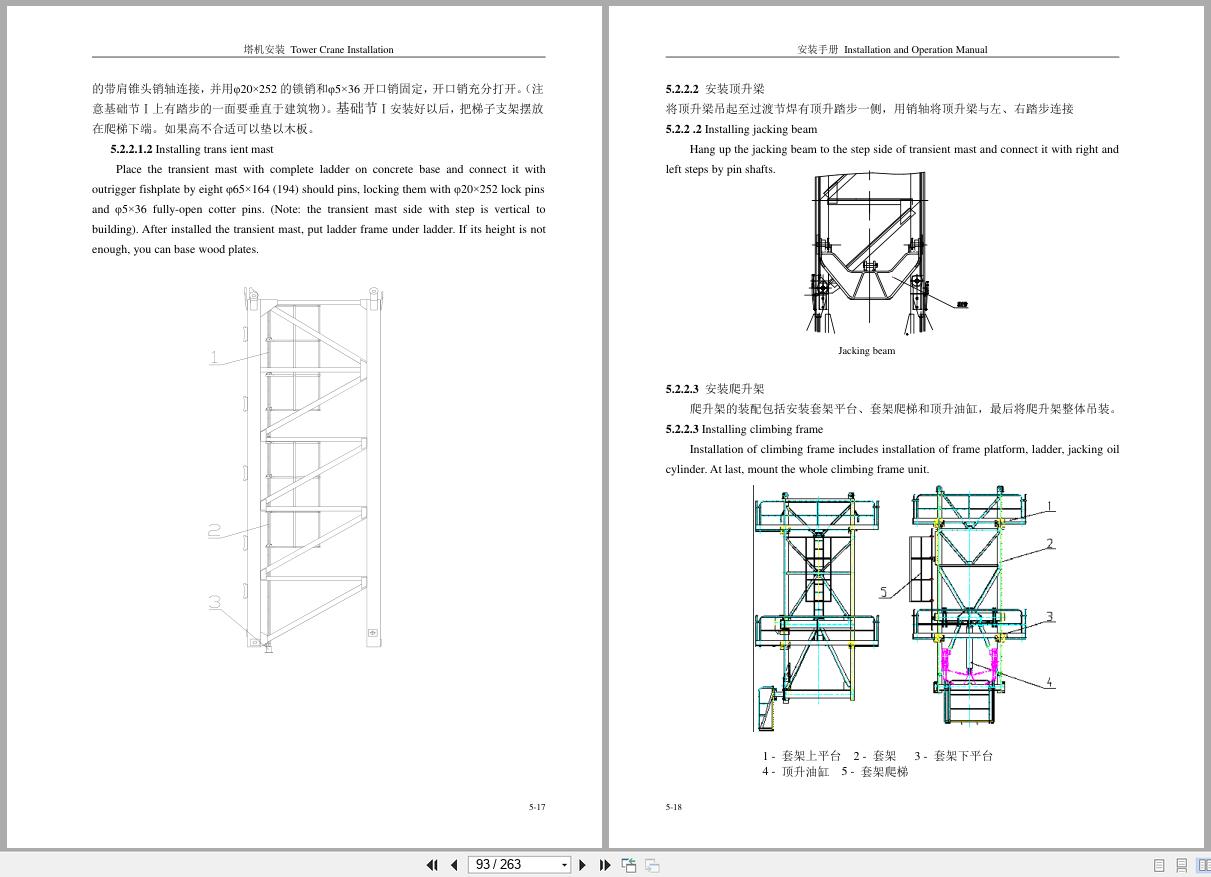Click callout label 3 on mast drawing
The height and width of the screenshot is (877, 1211).
[215, 602]
